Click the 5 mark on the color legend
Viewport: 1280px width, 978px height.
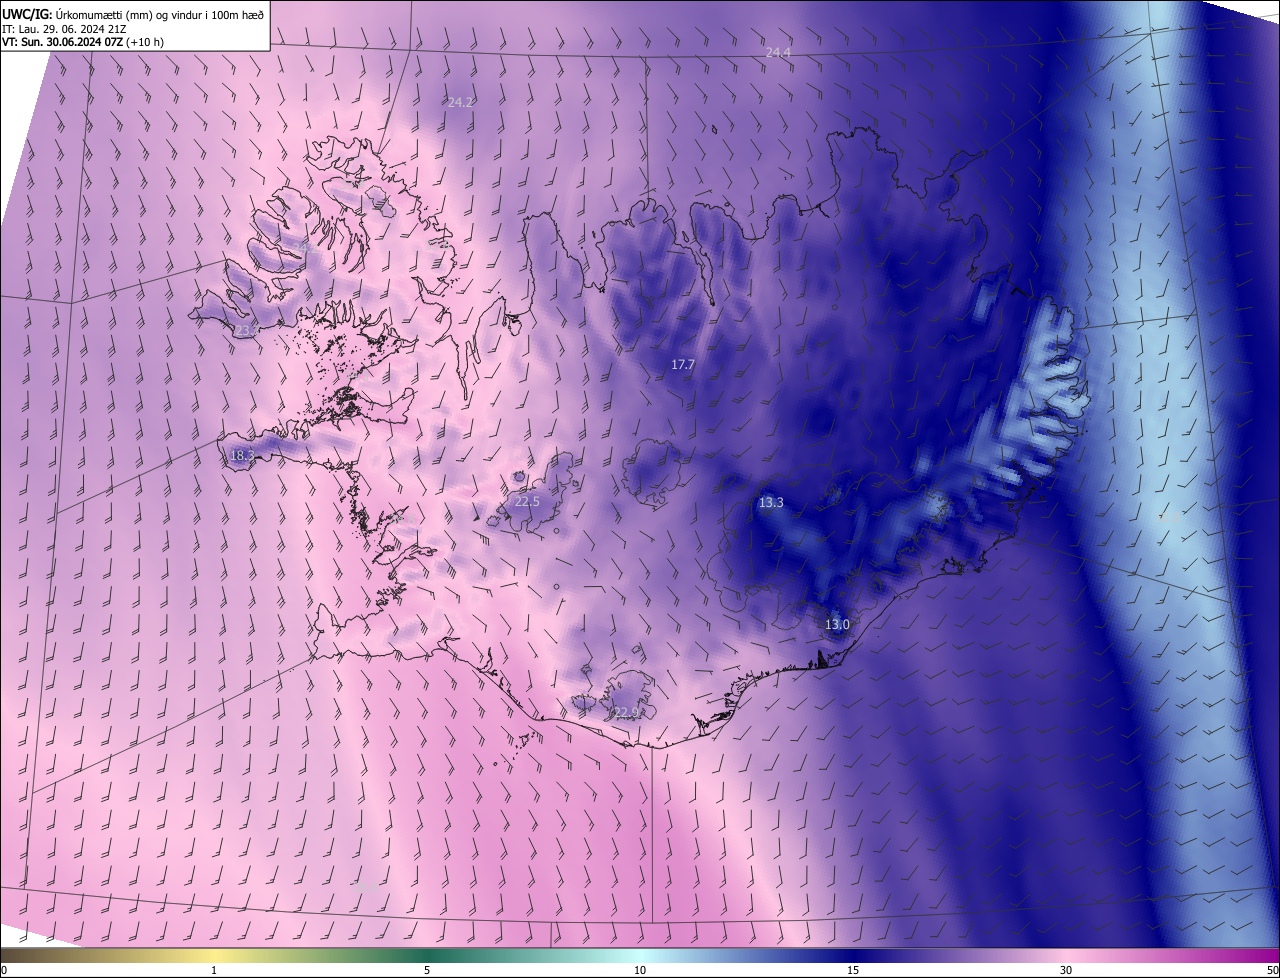click(x=427, y=970)
